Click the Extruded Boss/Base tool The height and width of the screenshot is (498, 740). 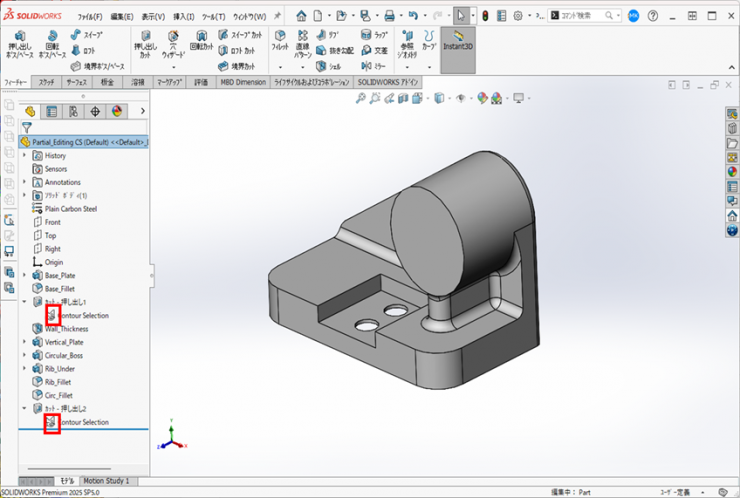(x=18, y=44)
